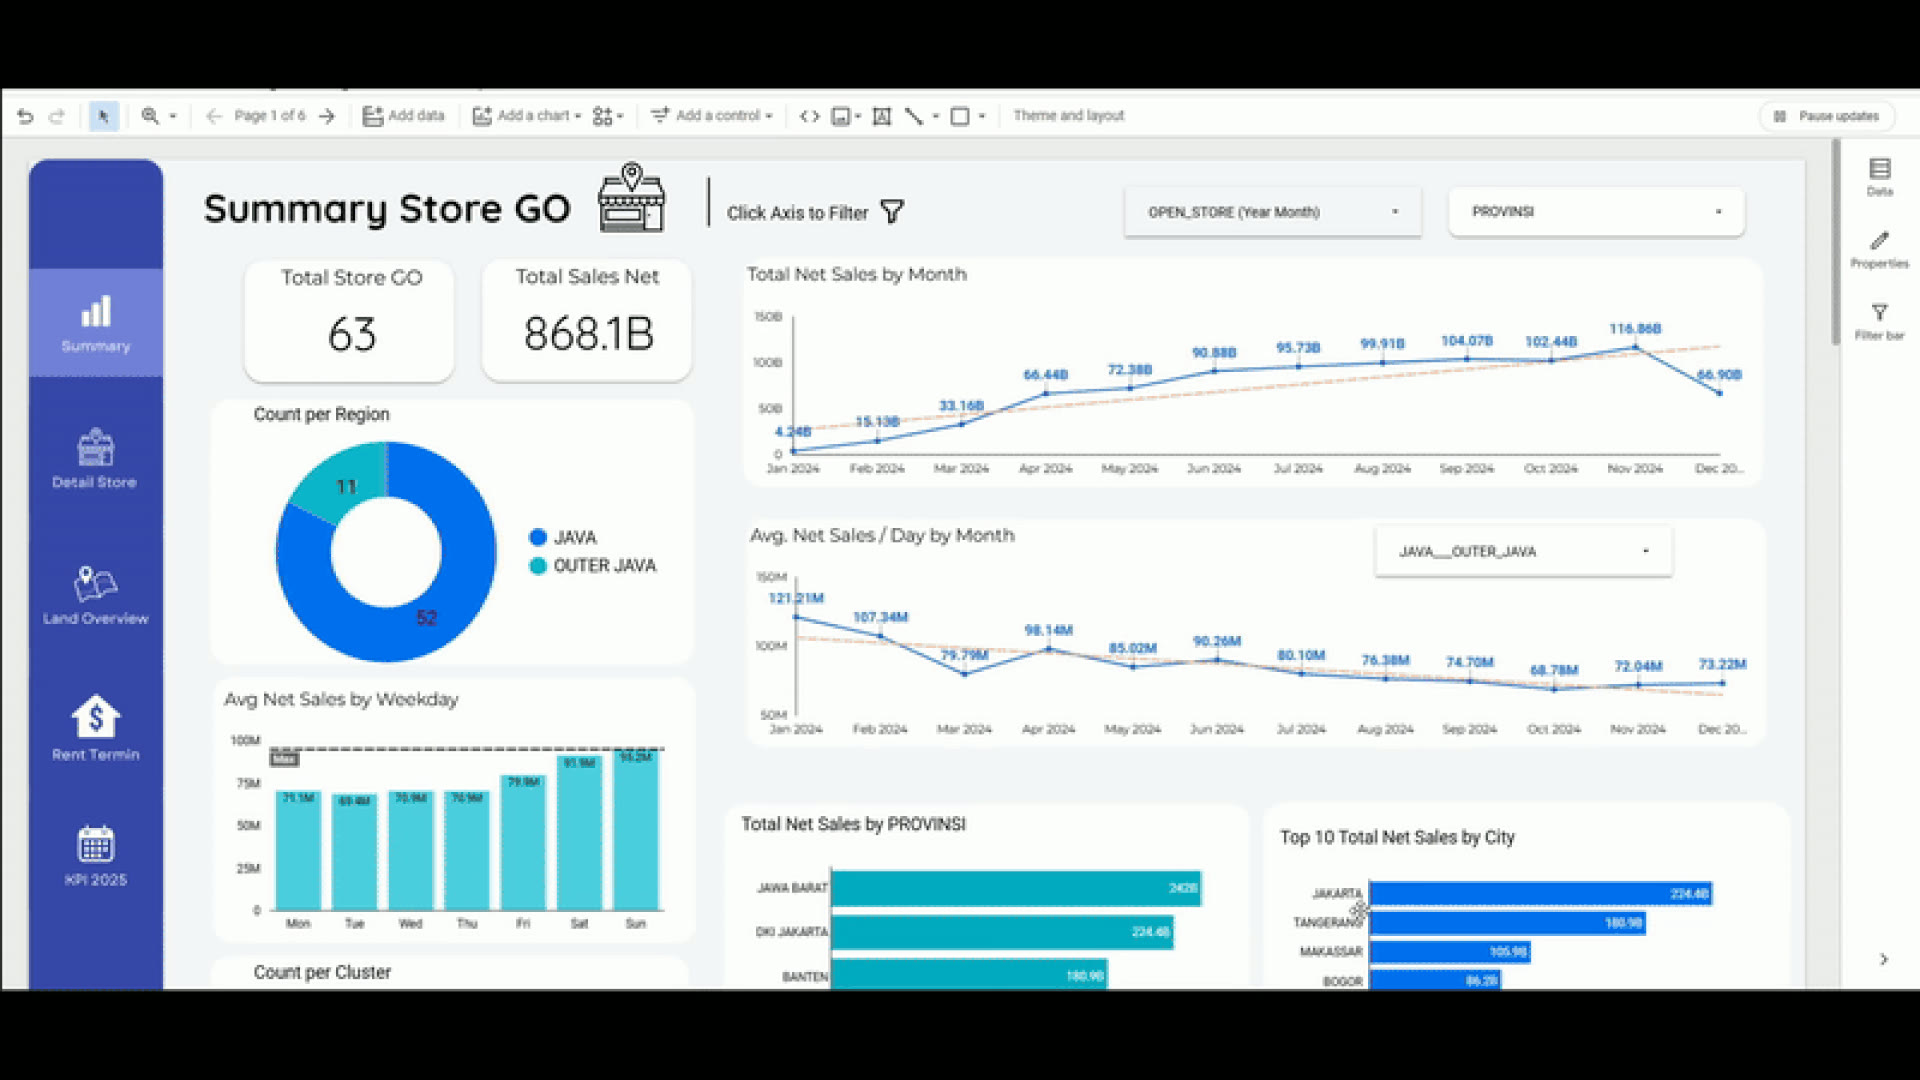Select the text box tool icon
Screen dimensions: 1920x1080
882,116
